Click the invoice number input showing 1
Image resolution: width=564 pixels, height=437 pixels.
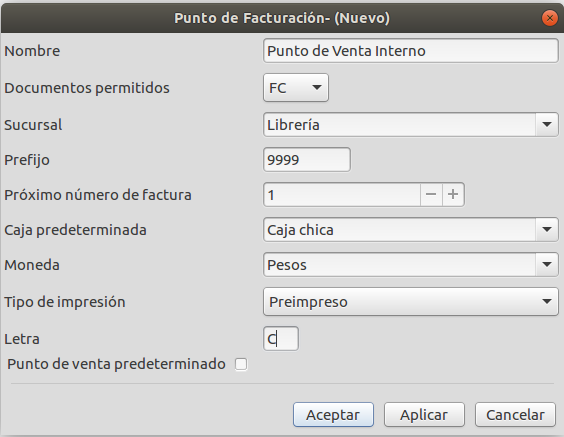pos(342,195)
